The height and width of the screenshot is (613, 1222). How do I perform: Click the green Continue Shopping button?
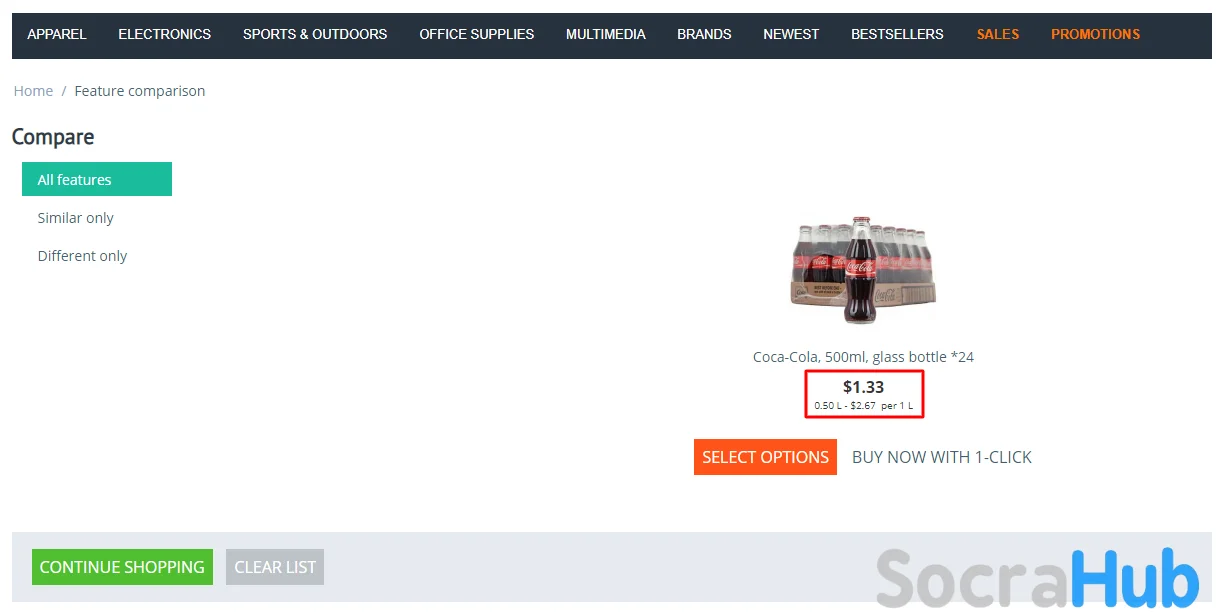tap(122, 567)
